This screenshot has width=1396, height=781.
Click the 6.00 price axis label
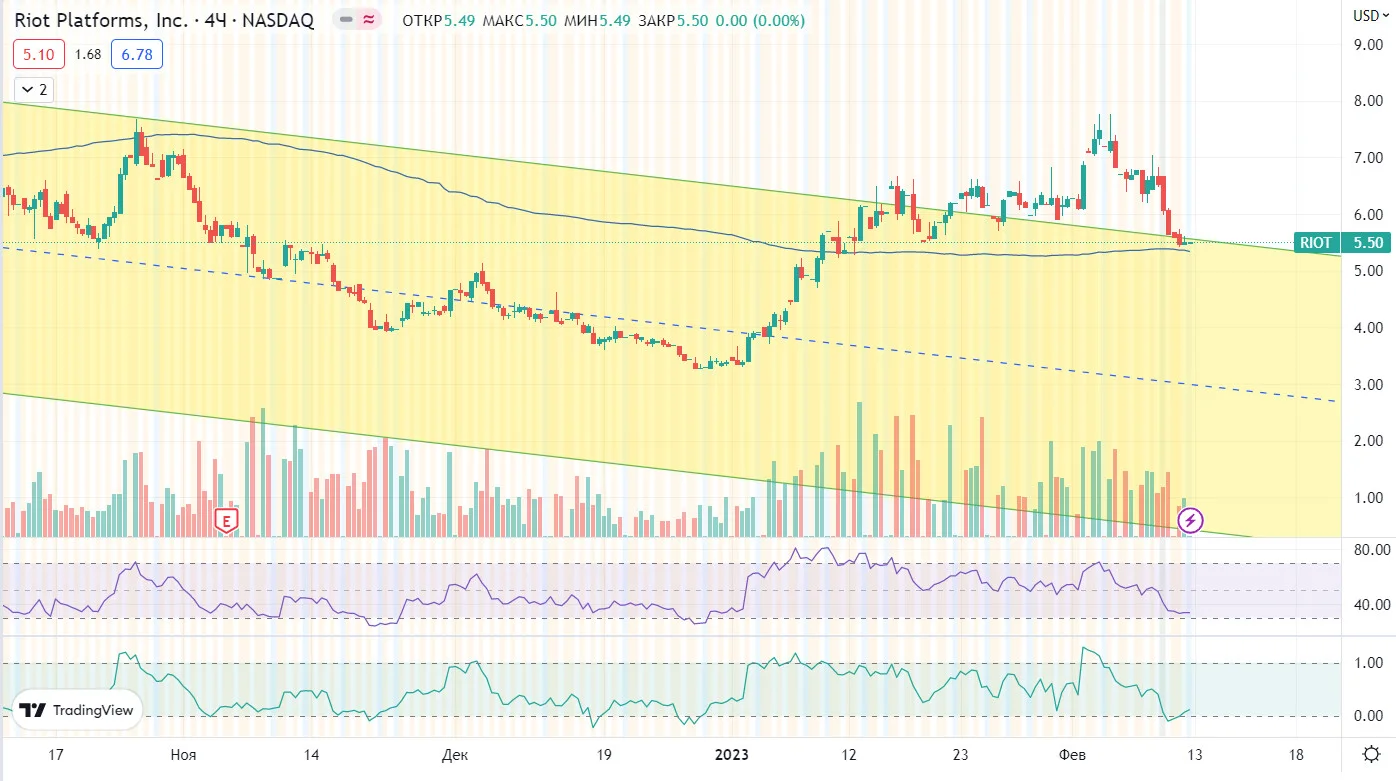[x=1366, y=215]
